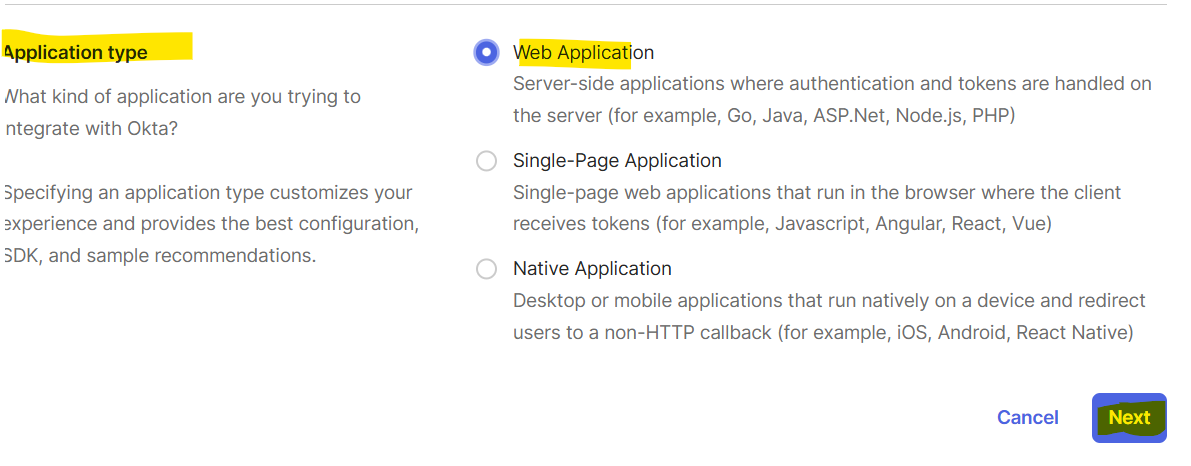1191x466 pixels.
Task: Pick the Native Application radio button
Action: point(486,269)
